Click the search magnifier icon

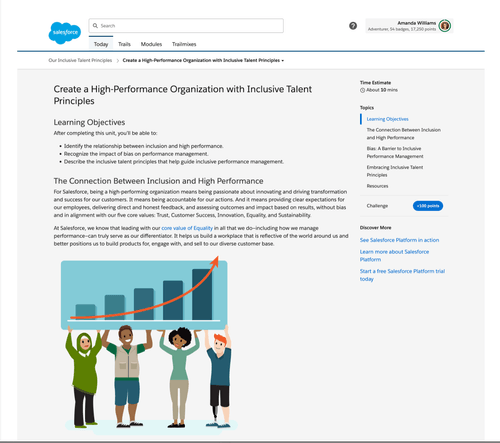95,26
